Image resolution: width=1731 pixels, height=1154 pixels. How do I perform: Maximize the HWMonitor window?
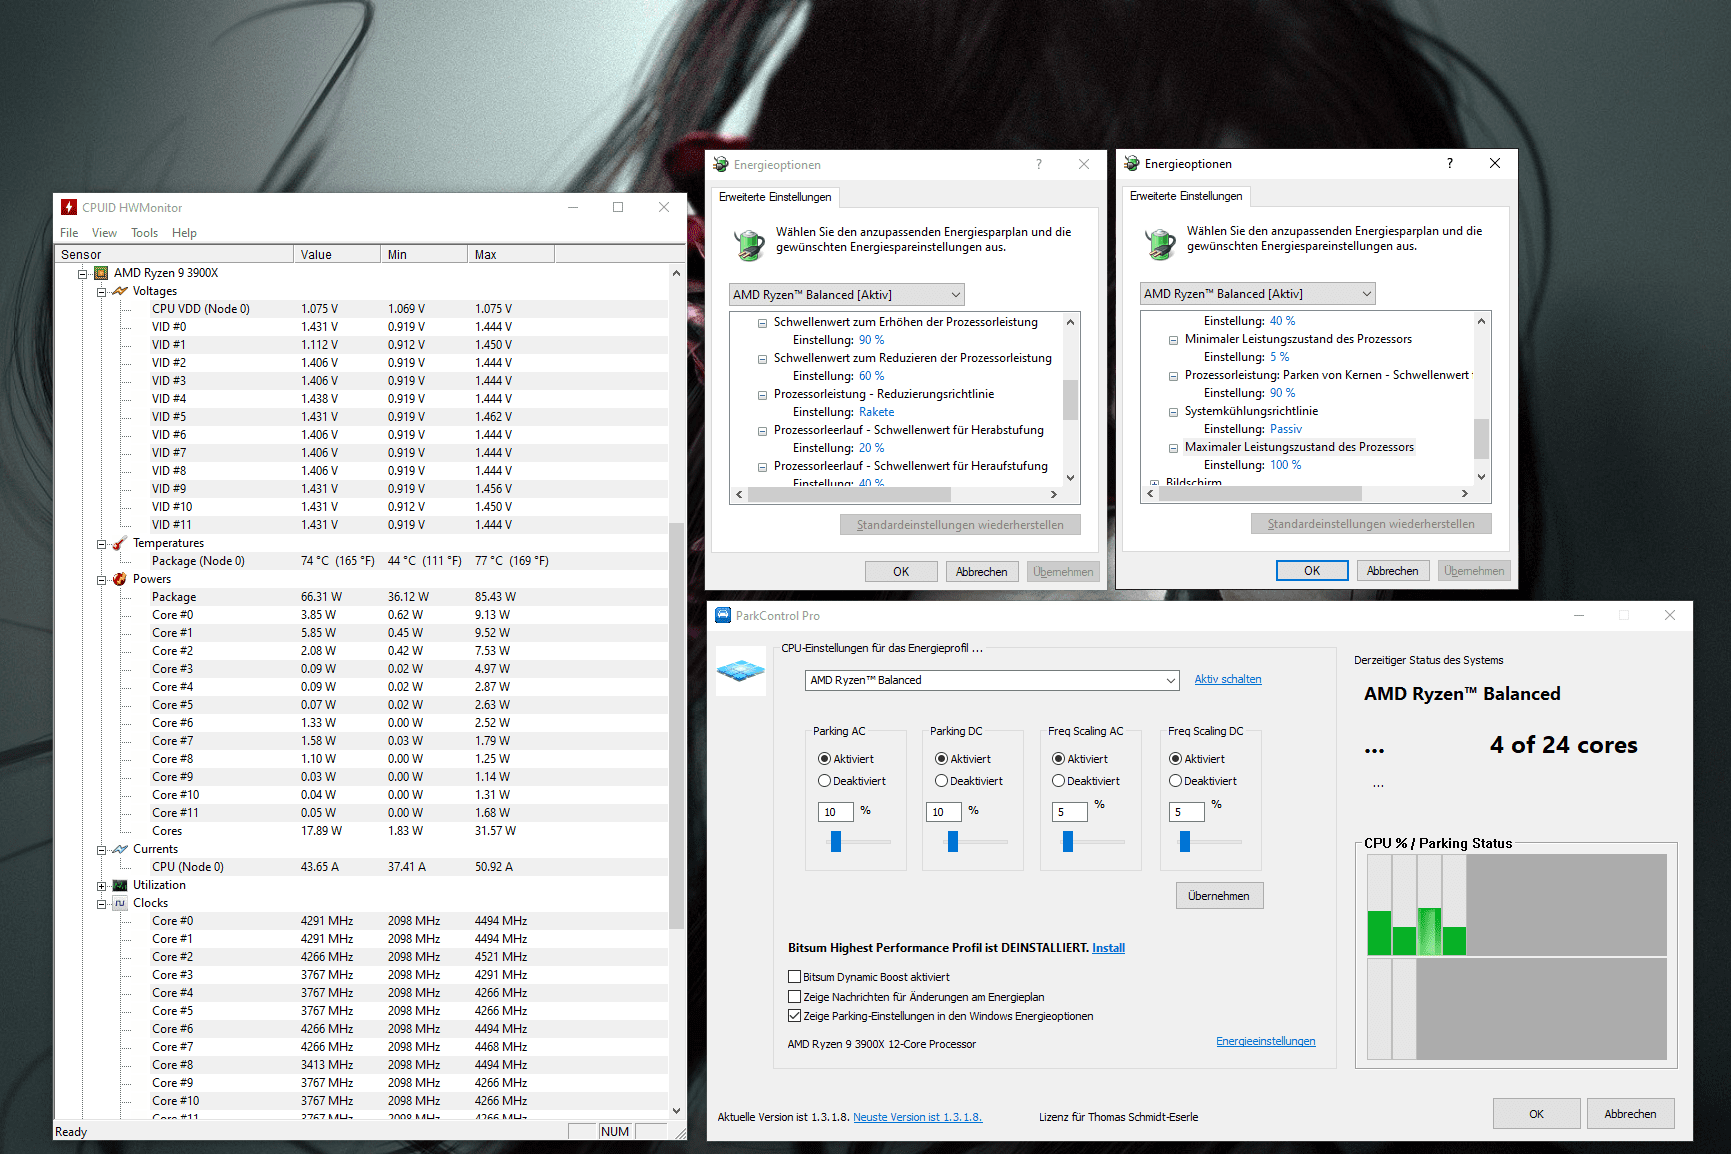[x=618, y=207]
